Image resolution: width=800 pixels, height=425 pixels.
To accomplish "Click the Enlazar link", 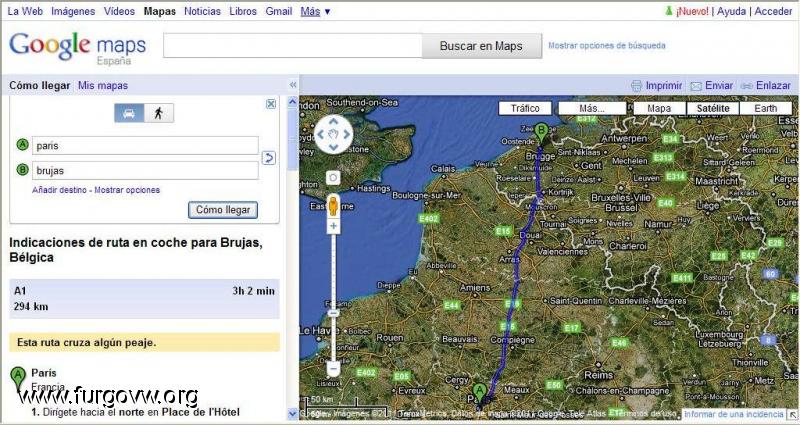I will 773,86.
